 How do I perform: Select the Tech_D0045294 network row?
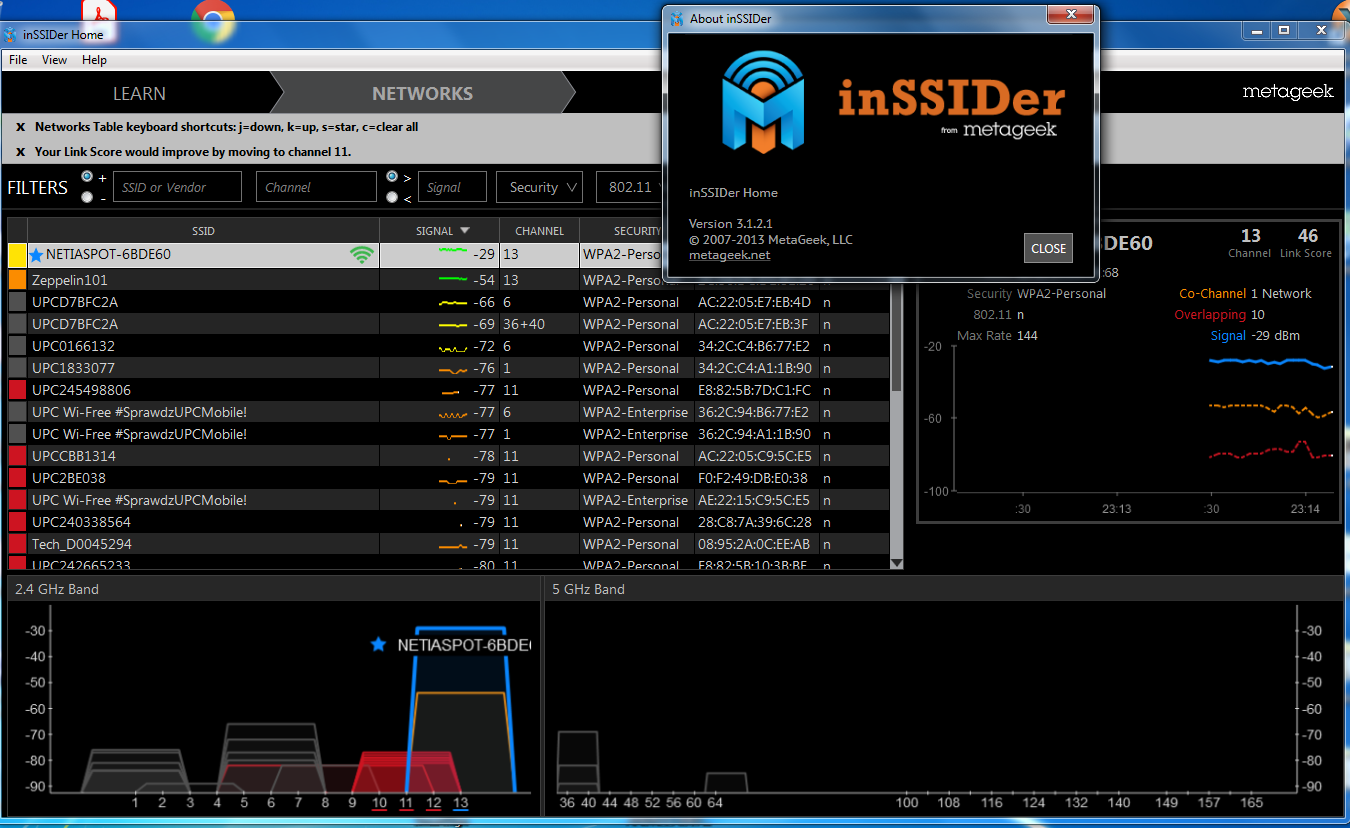(x=448, y=544)
